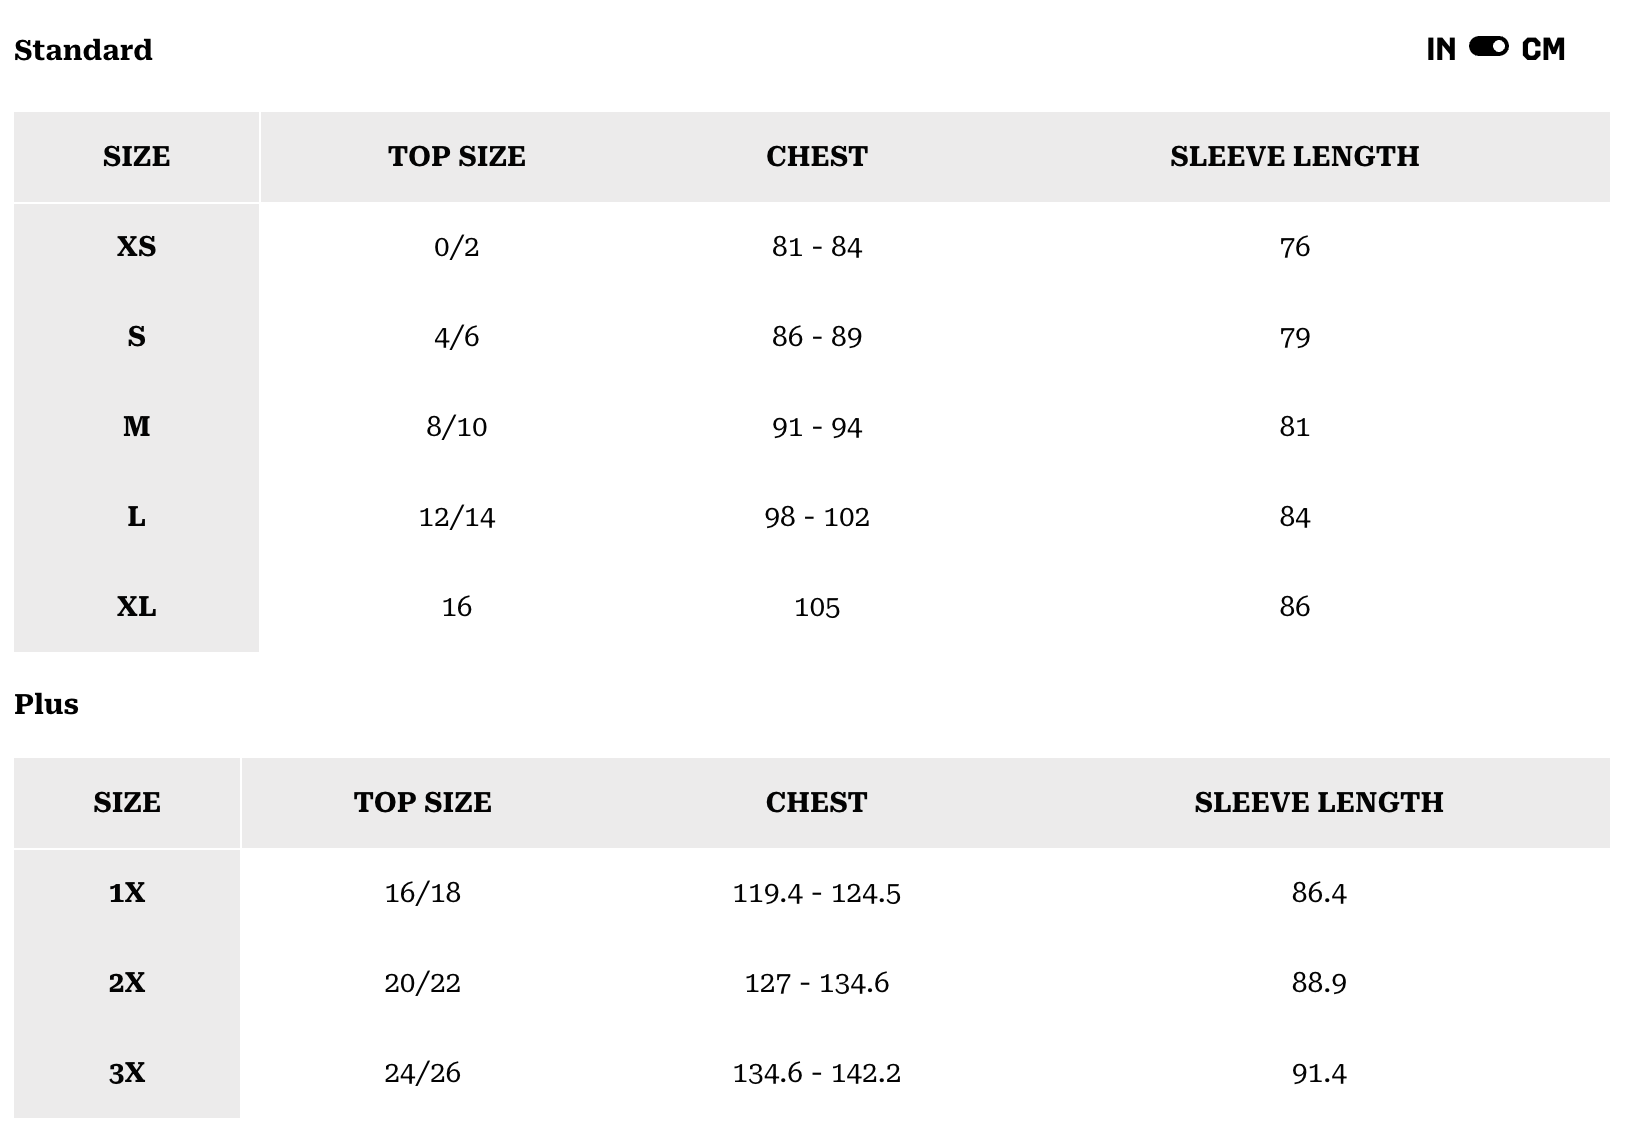
Task: Click the IN unit label
Action: pos(1441,49)
